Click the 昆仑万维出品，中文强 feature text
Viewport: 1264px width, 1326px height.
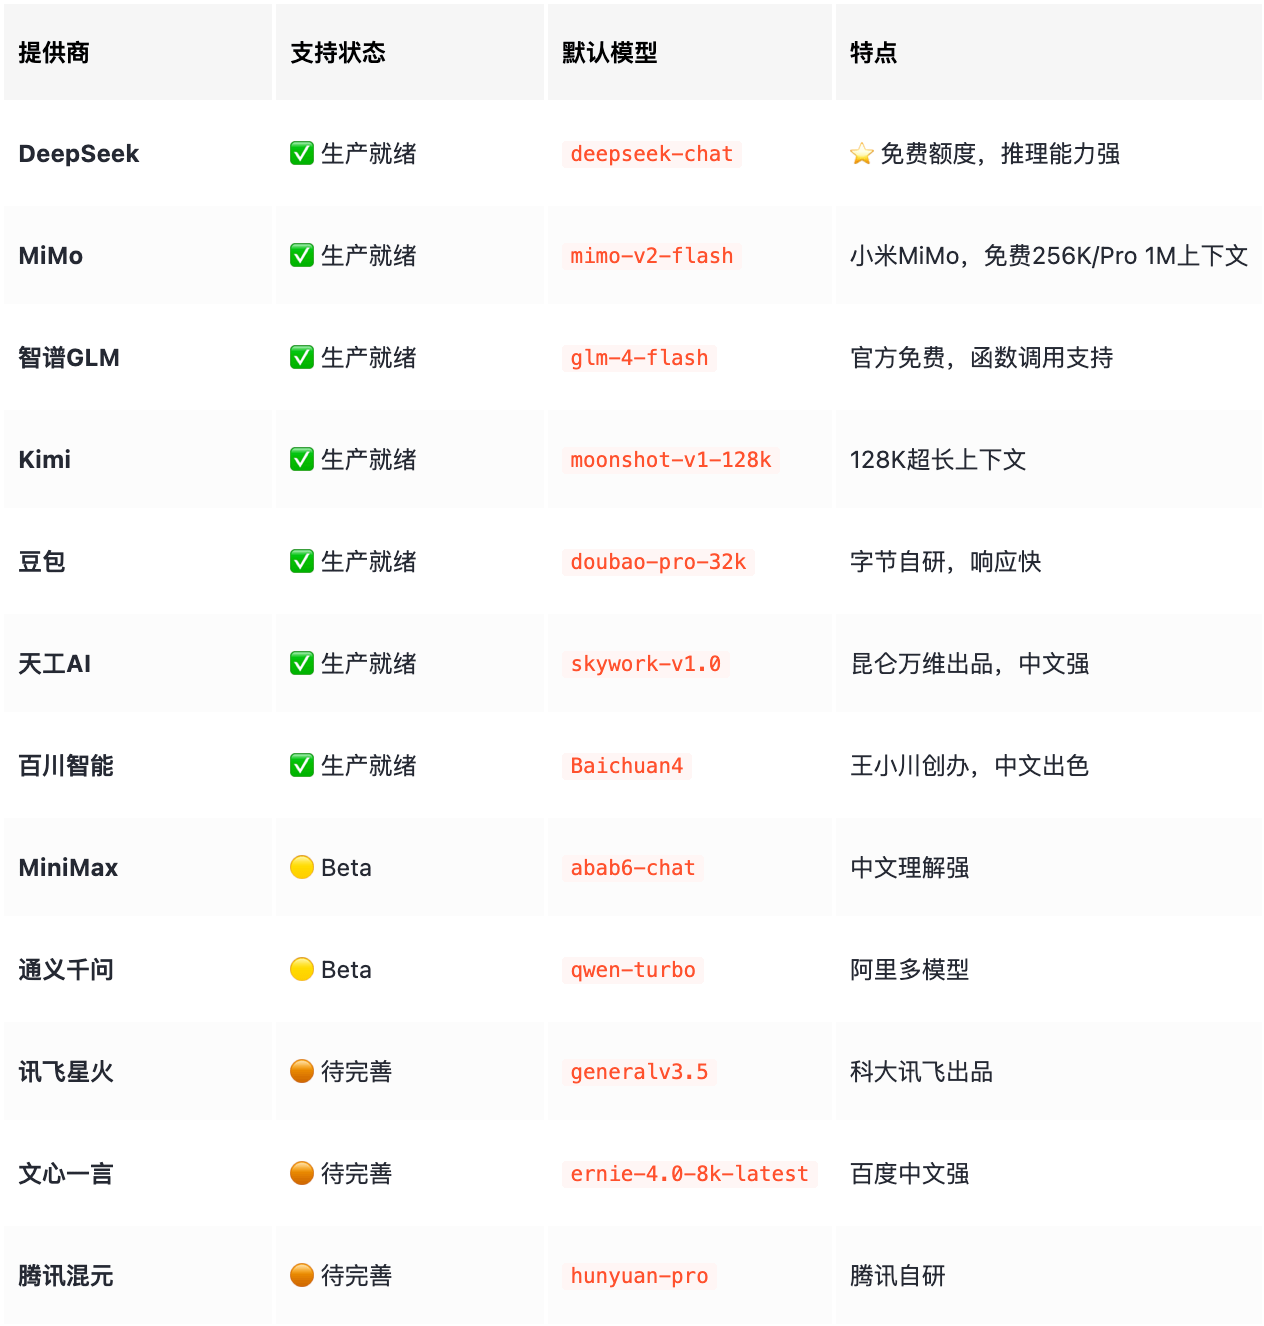(x=970, y=663)
